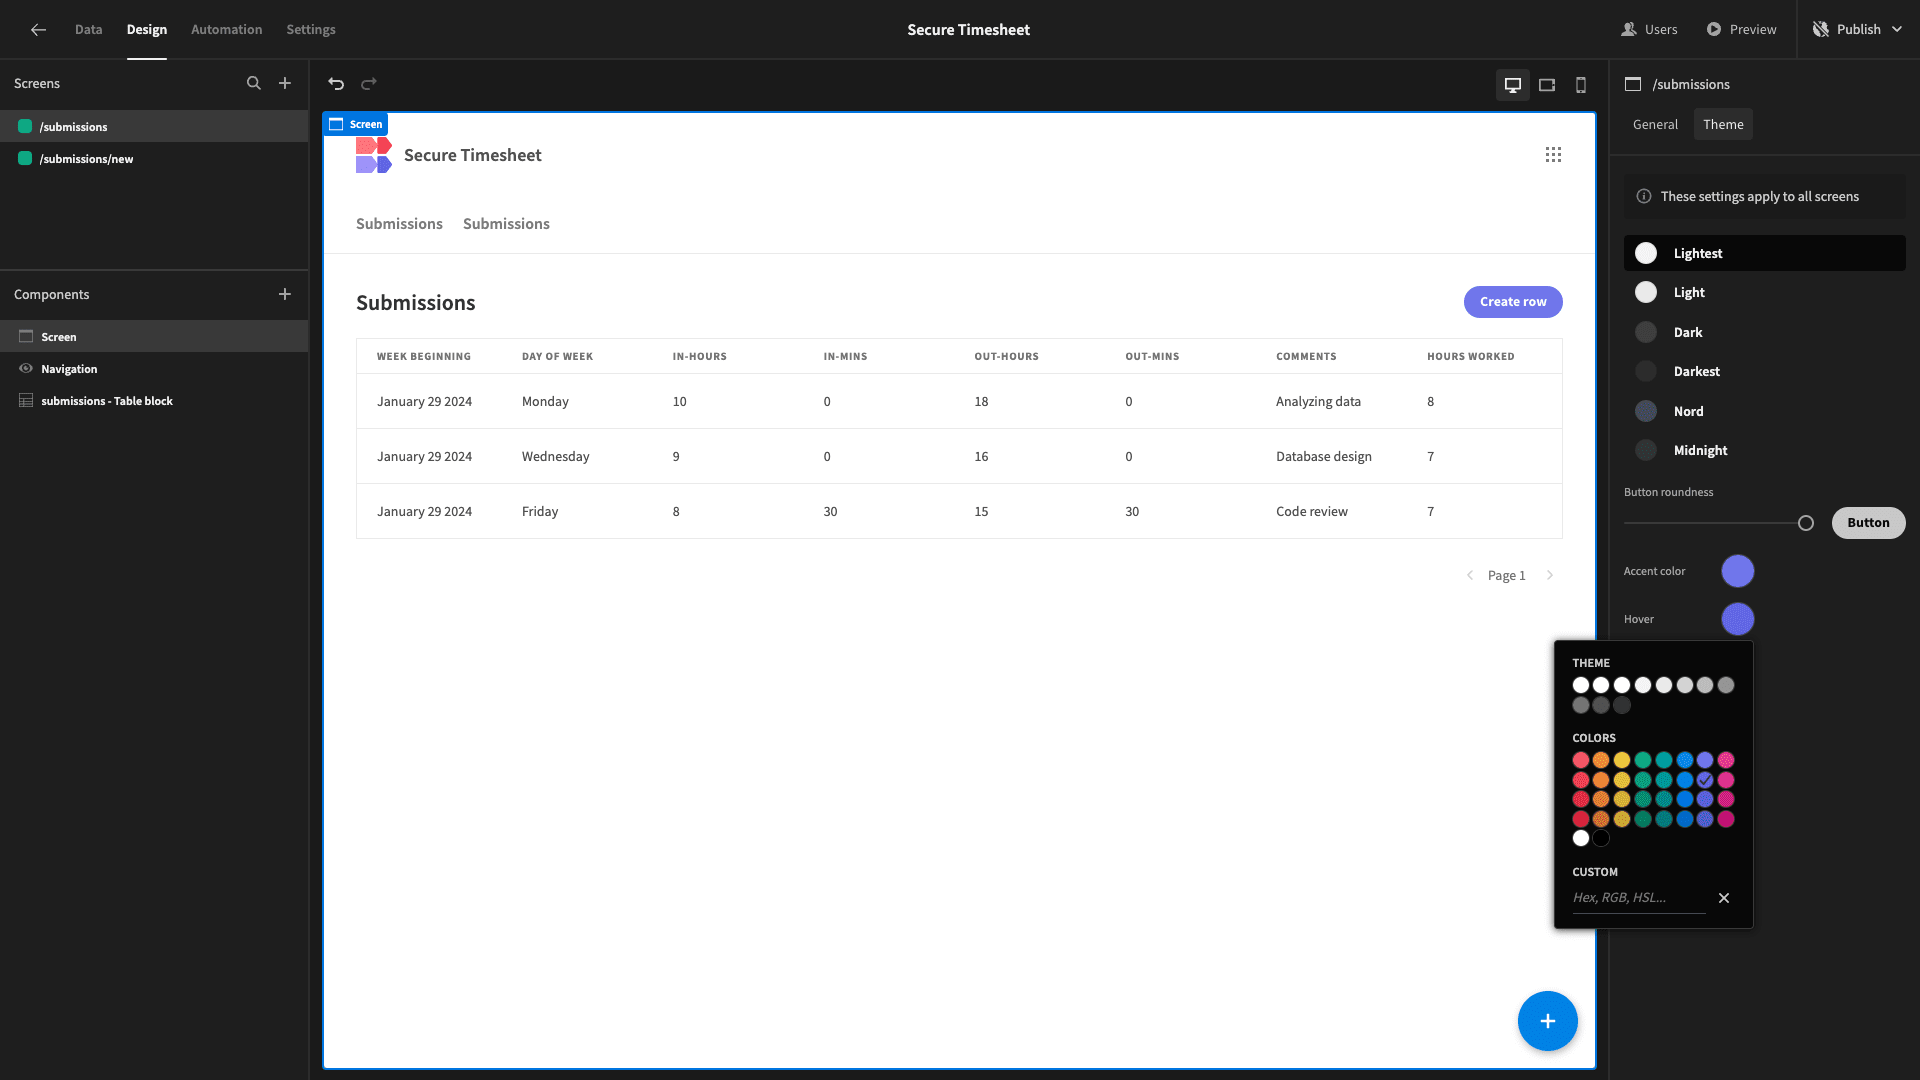
Task: Pick the black color swatch
Action: coord(1601,838)
